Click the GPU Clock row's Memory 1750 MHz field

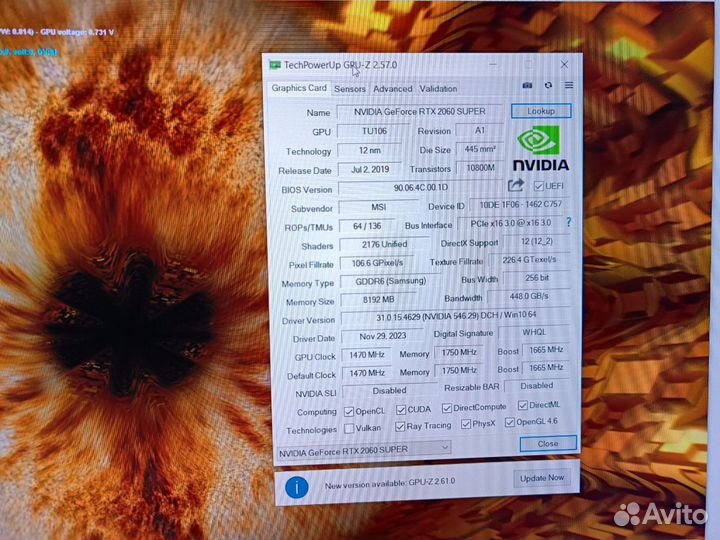pyautogui.click(x=459, y=353)
